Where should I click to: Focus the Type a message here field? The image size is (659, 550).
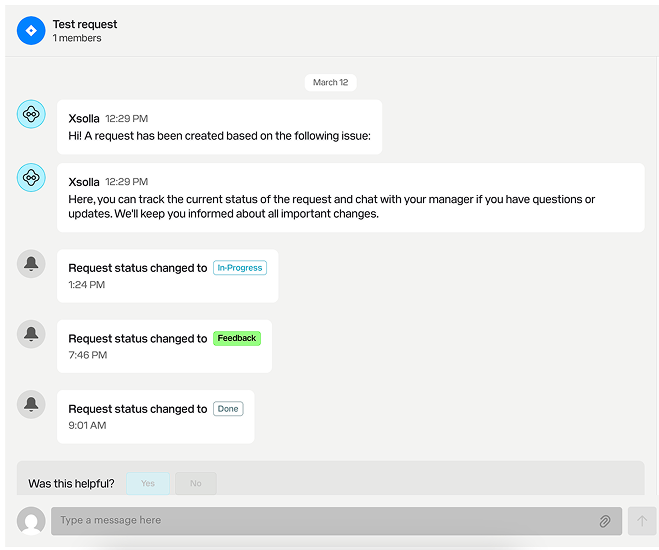(x=336, y=521)
